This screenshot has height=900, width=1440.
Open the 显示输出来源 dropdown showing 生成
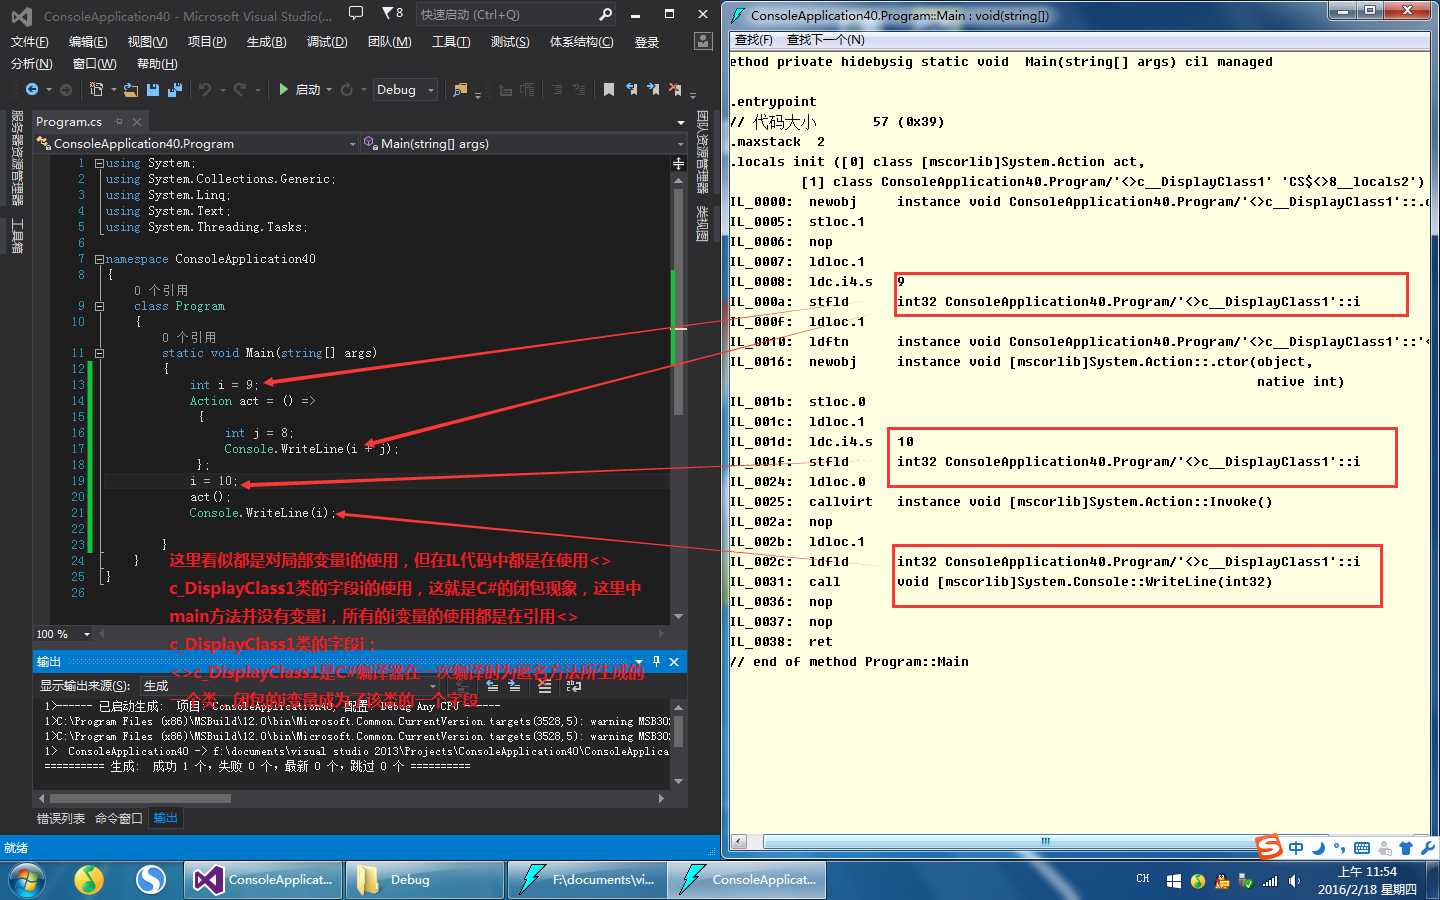point(290,686)
